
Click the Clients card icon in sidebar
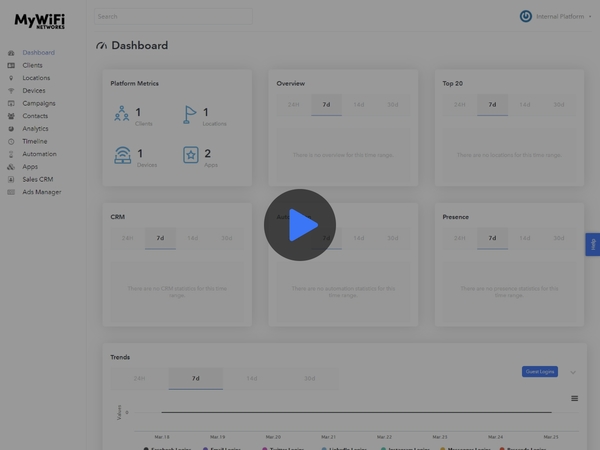[x=11, y=65]
